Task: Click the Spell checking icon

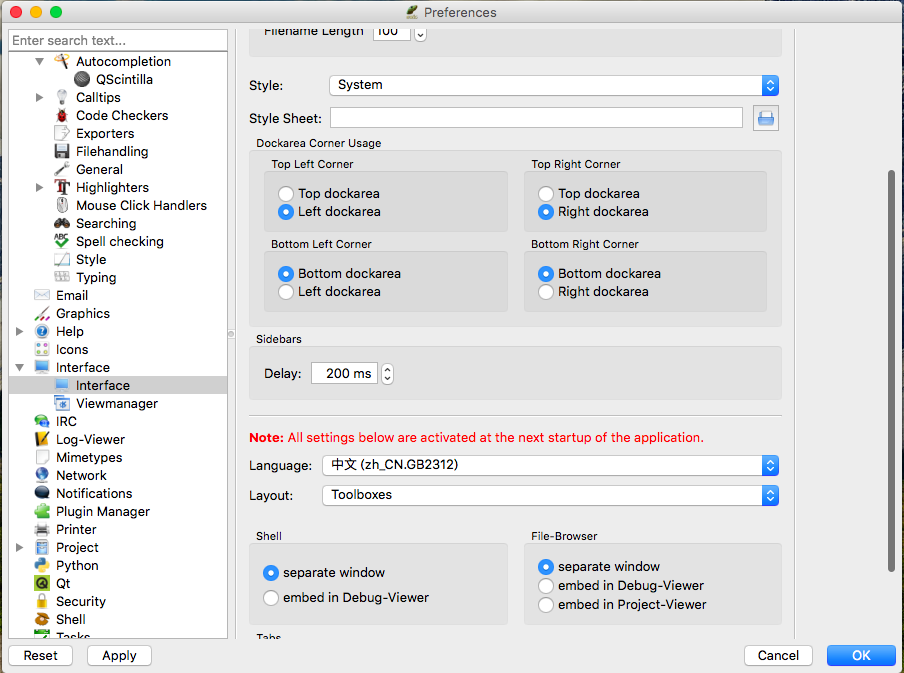Action: [x=62, y=242]
